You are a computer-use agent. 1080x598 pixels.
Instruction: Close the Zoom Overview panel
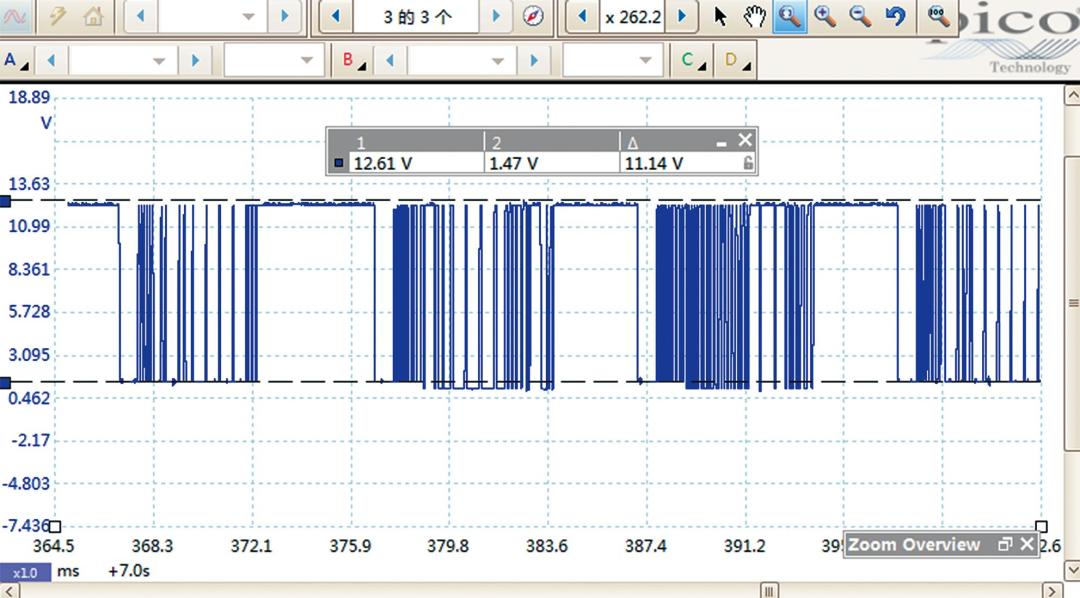point(1027,544)
